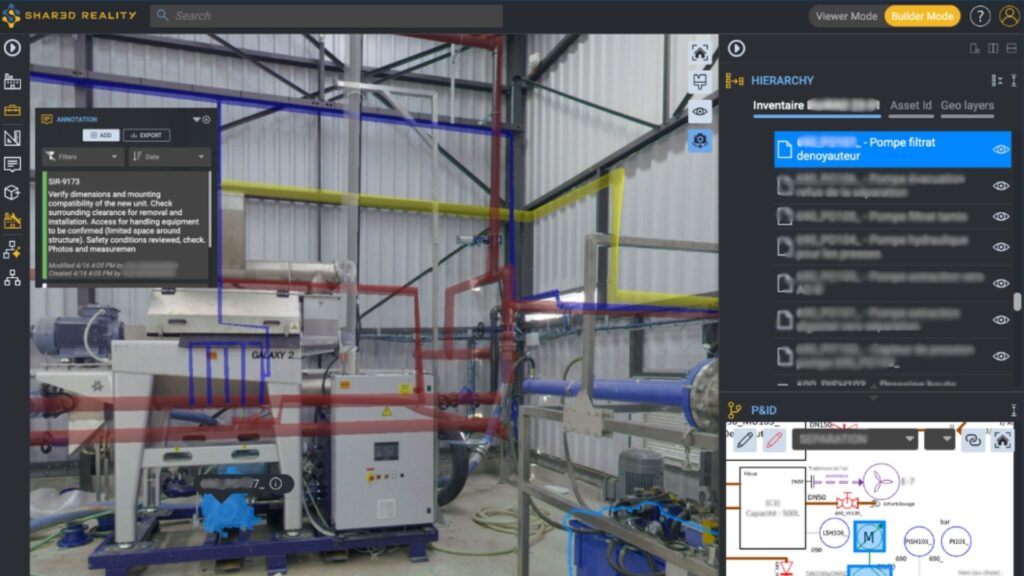Collapse annotation panel with triangle arrow
Viewport: 1024px width, 576px height.
pyautogui.click(x=196, y=120)
